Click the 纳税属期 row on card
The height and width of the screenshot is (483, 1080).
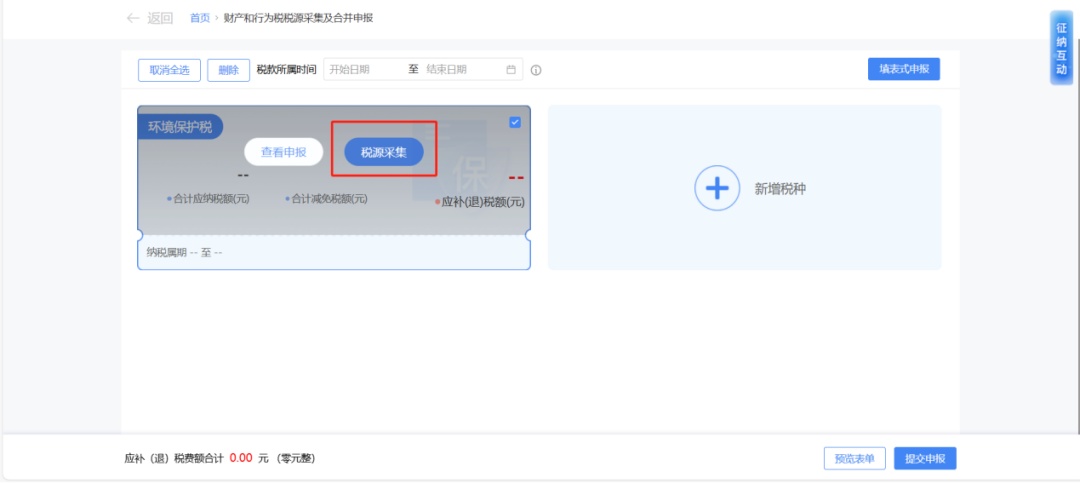[x=180, y=252]
